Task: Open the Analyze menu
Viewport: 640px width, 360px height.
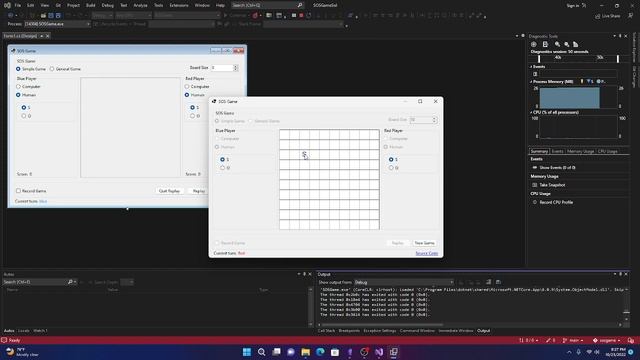Action: (x=140, y=5)
